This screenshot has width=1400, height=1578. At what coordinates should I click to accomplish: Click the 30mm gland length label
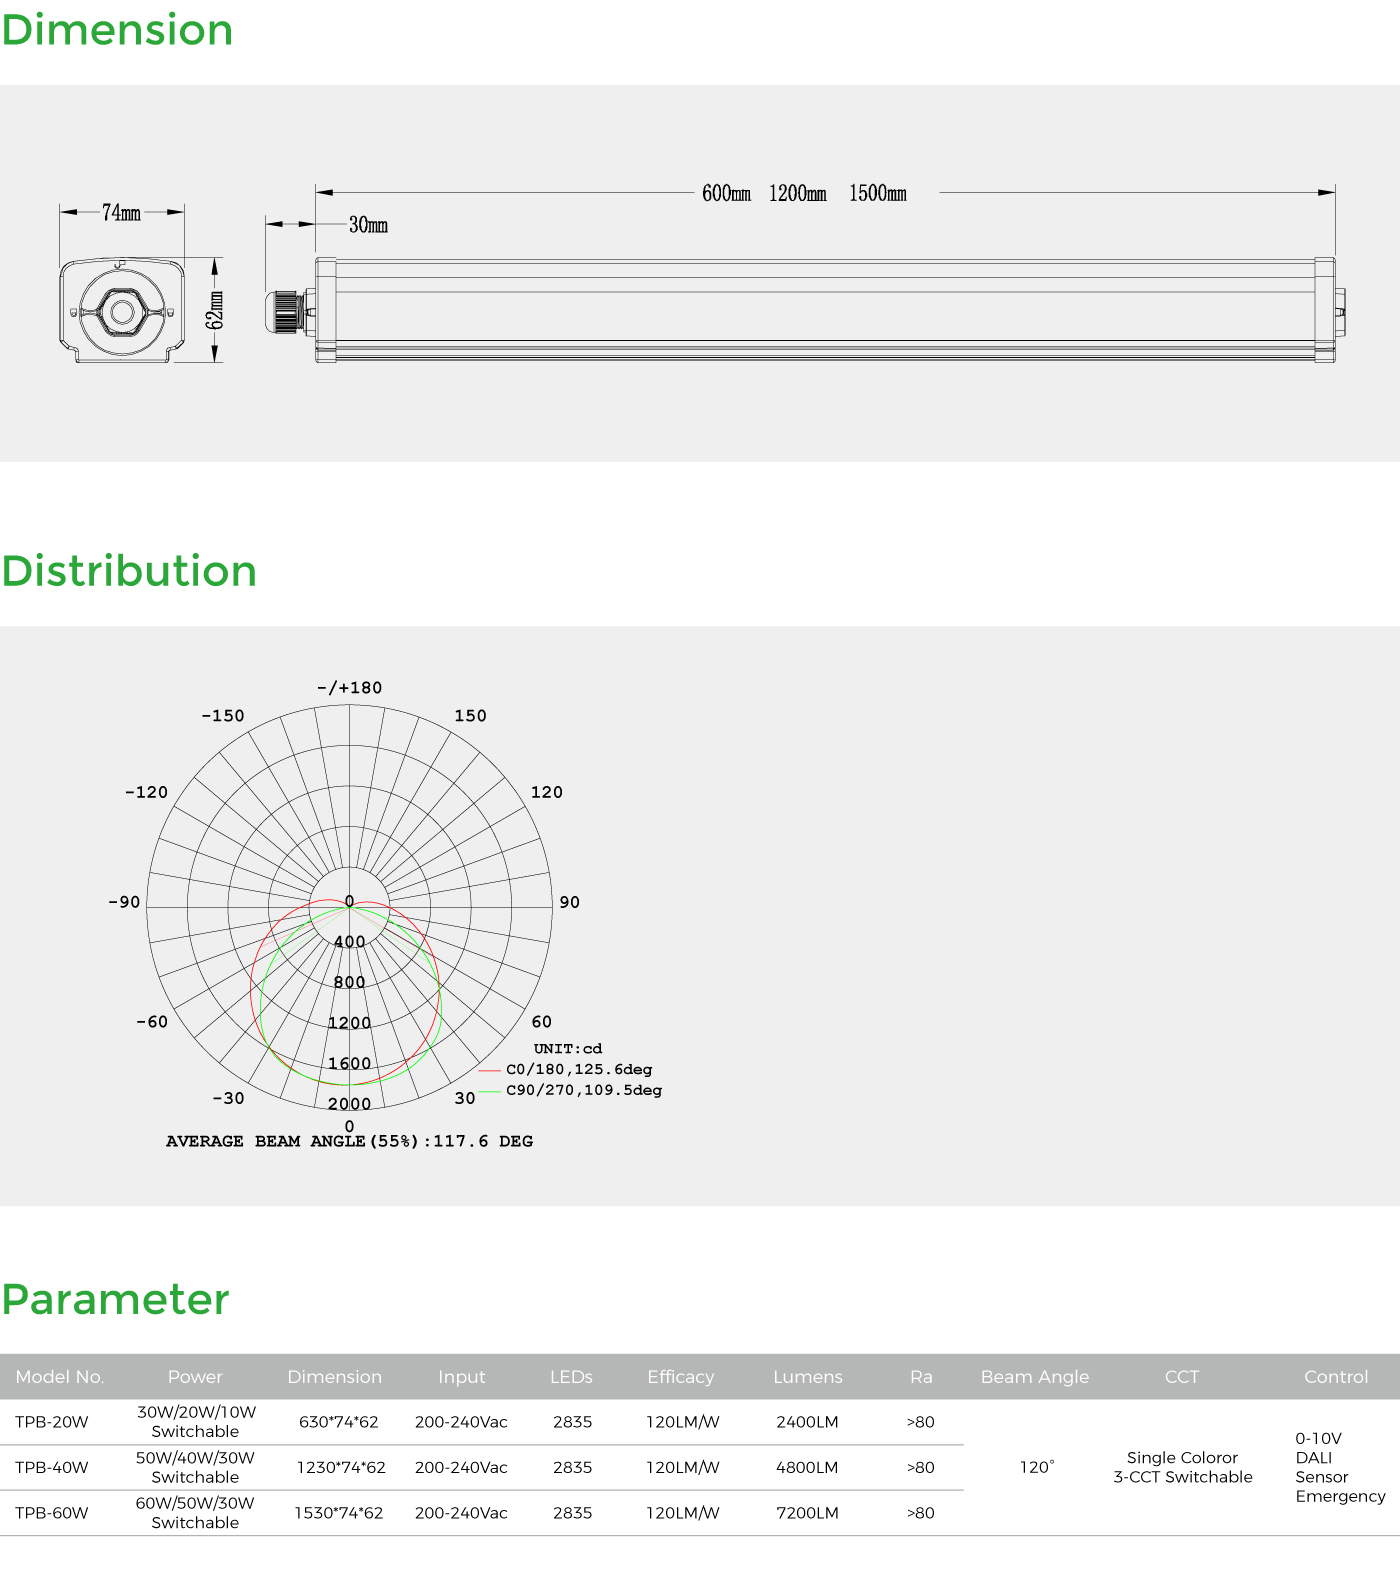368,225
